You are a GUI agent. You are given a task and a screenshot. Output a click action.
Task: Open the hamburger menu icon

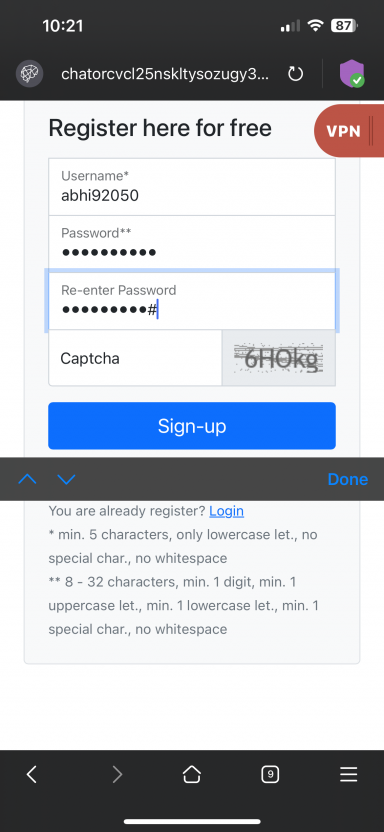(348, 775)
